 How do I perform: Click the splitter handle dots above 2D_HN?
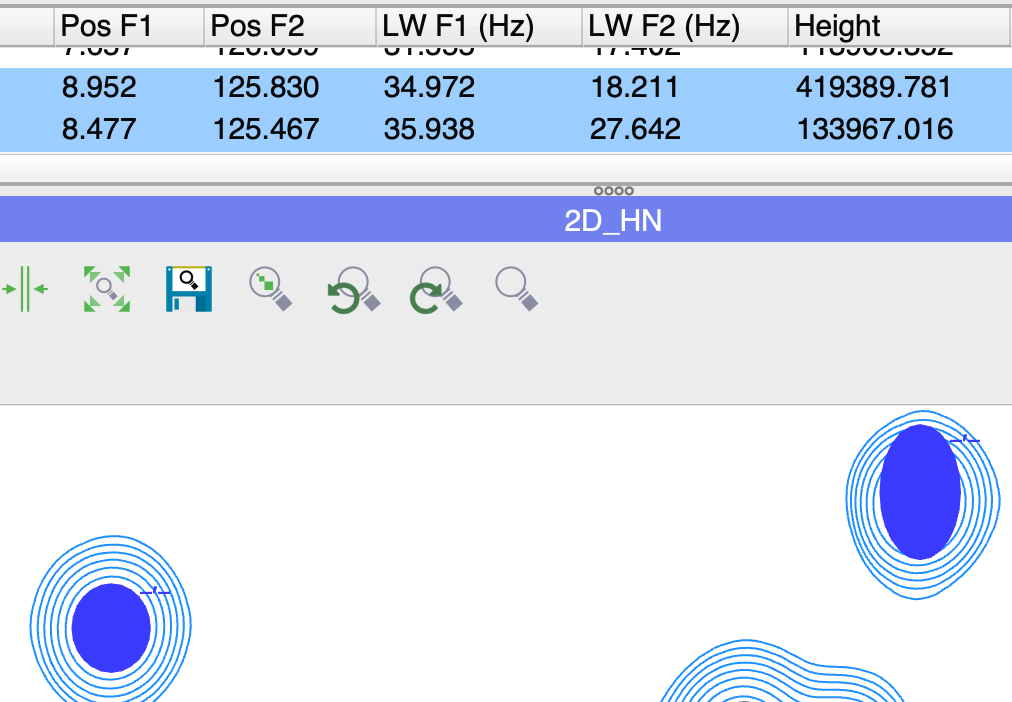(614, 190)
